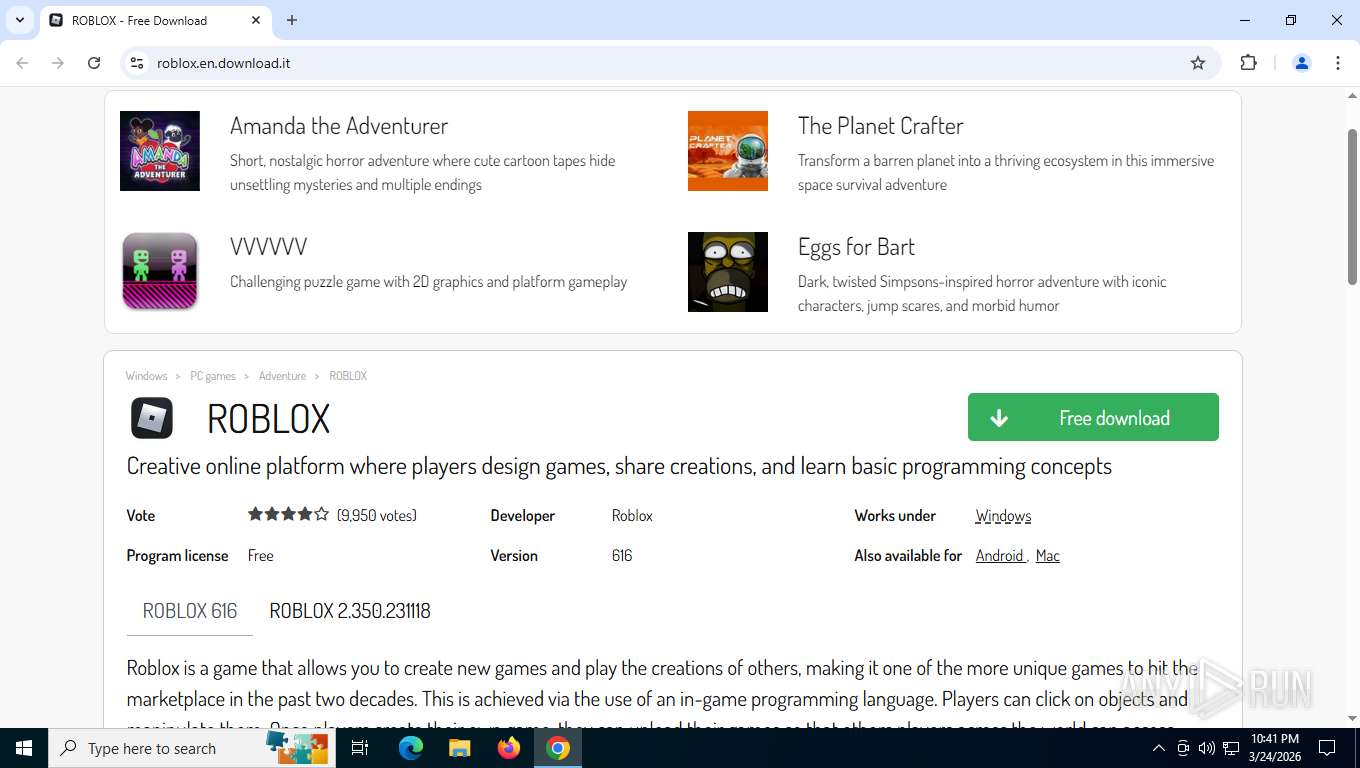Open File Explorer from taskbar

coord(460,748)
